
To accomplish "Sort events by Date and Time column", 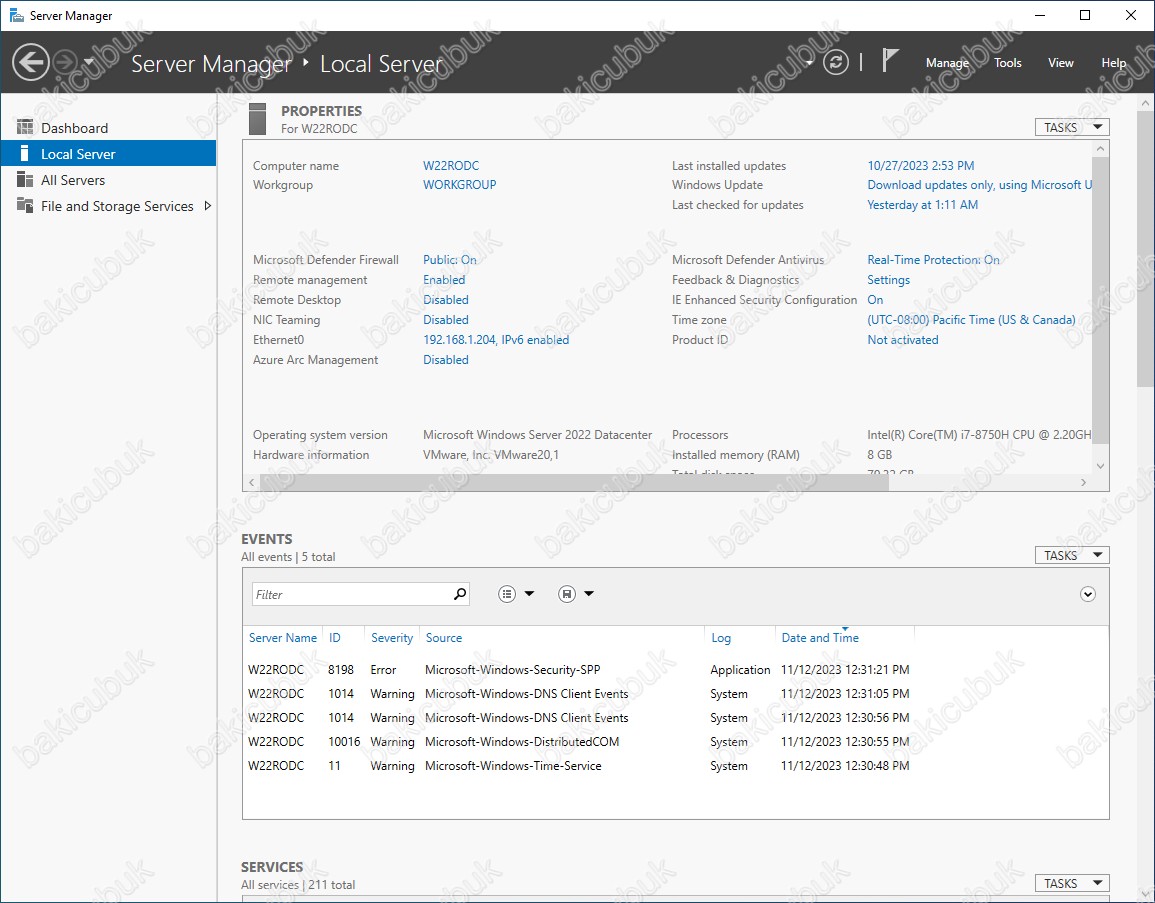I will [820, 638].
